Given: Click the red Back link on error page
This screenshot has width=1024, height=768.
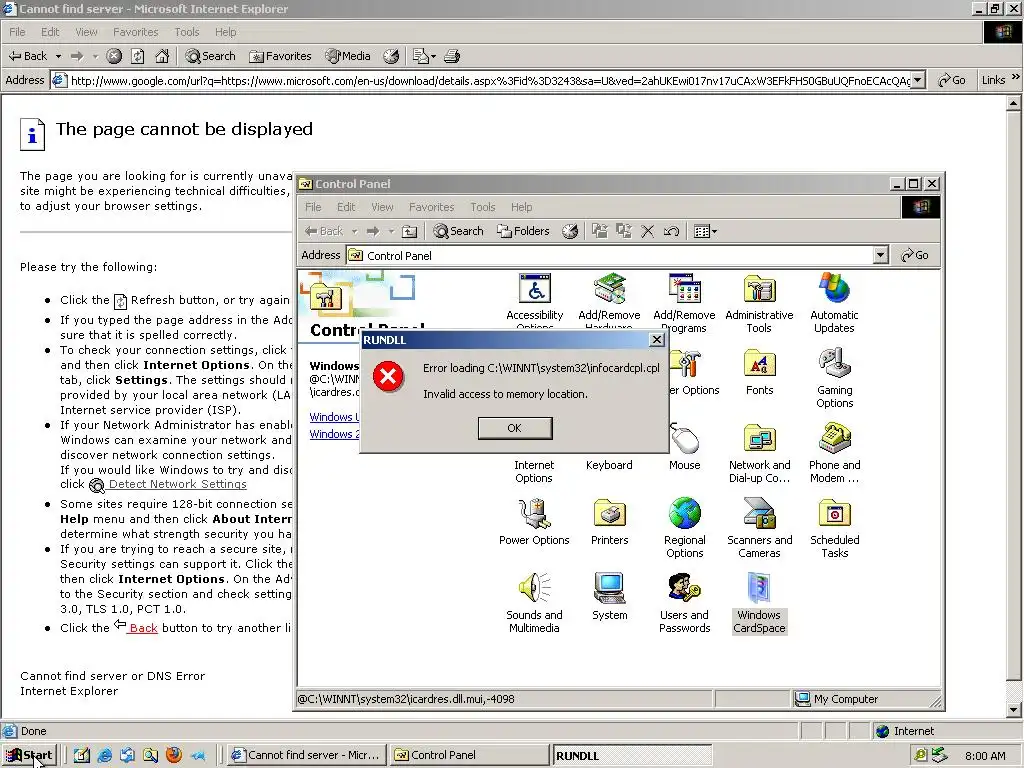Looking at the screenshot, I should click(143, 628).
